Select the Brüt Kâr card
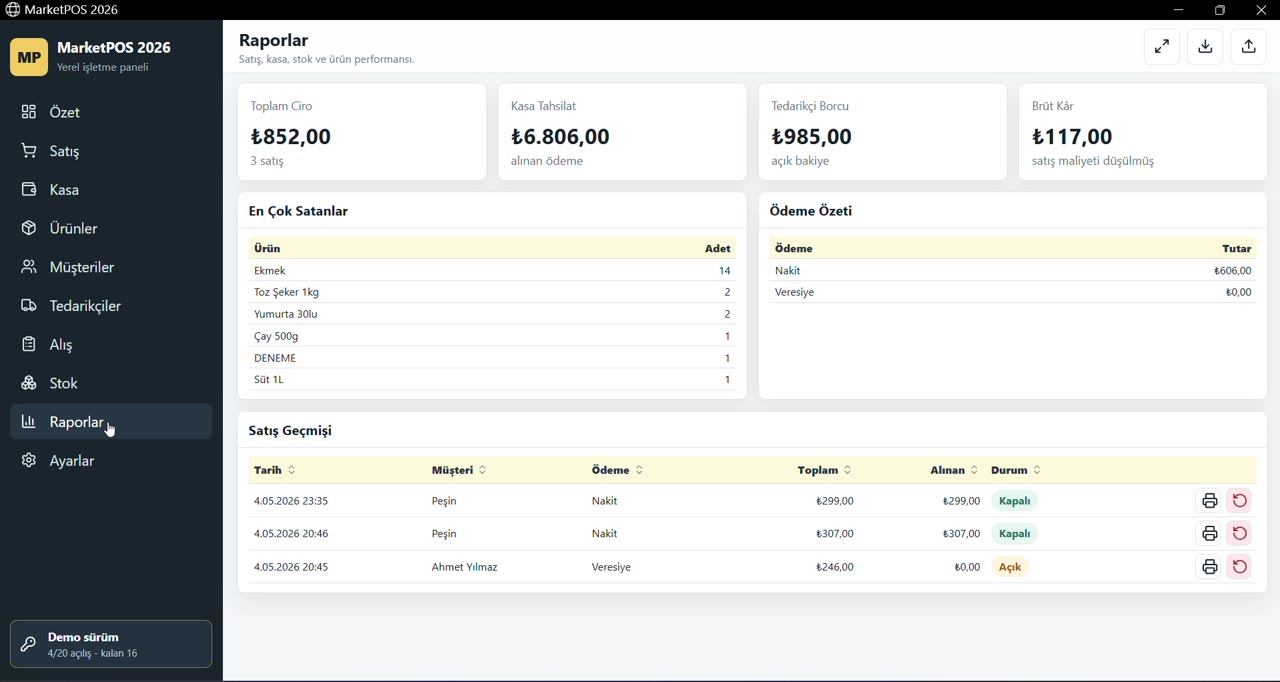The height and width of the screenshot is (682, 1280). point(1144,132)
